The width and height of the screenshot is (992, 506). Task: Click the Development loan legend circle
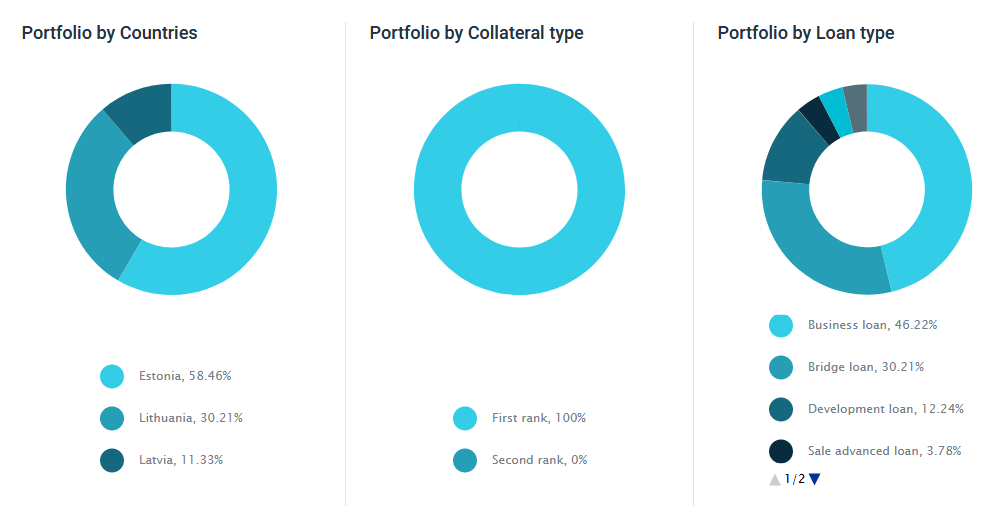781,409
